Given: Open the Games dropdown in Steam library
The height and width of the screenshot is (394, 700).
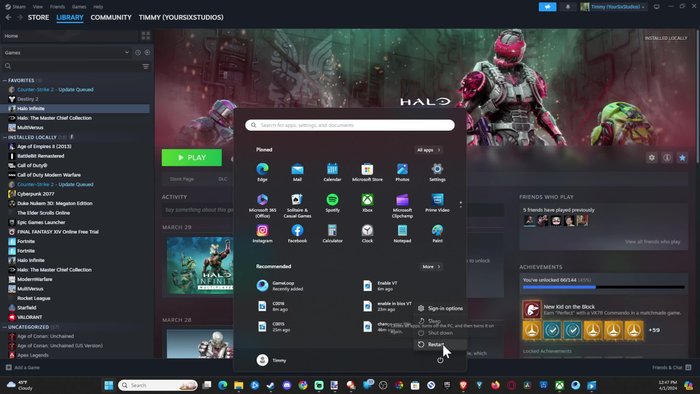Looking at the screenshot, I should (x=66, y=53).
